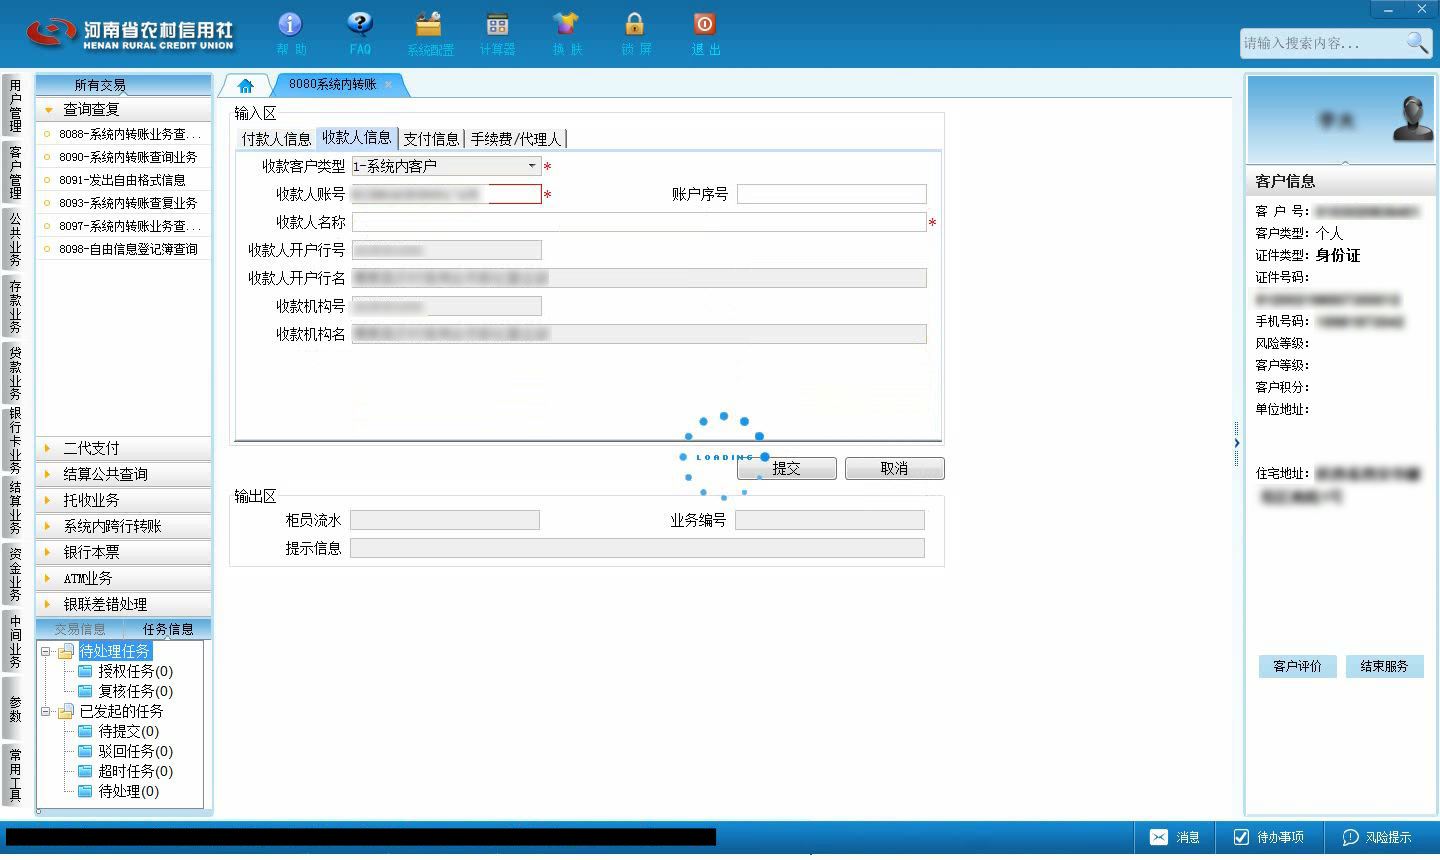The image size is (1440, 860).
Task: Select 驳回任务(0) item
Action: coord(125,751)
